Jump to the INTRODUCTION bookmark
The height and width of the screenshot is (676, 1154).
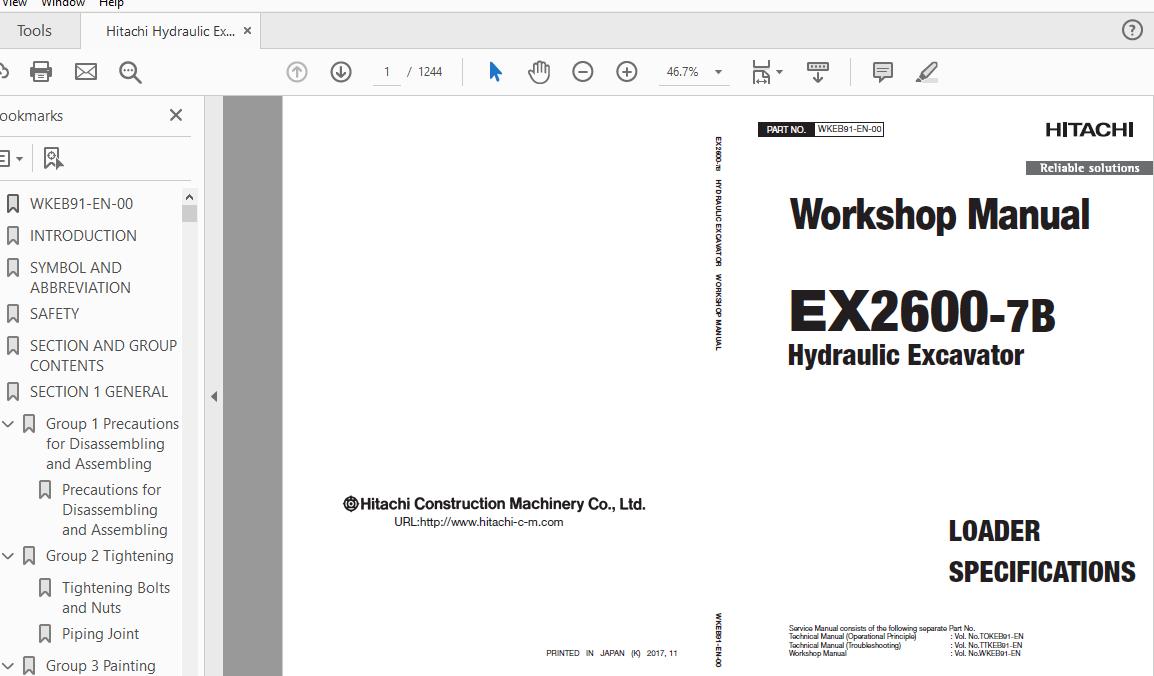point(83,236)
